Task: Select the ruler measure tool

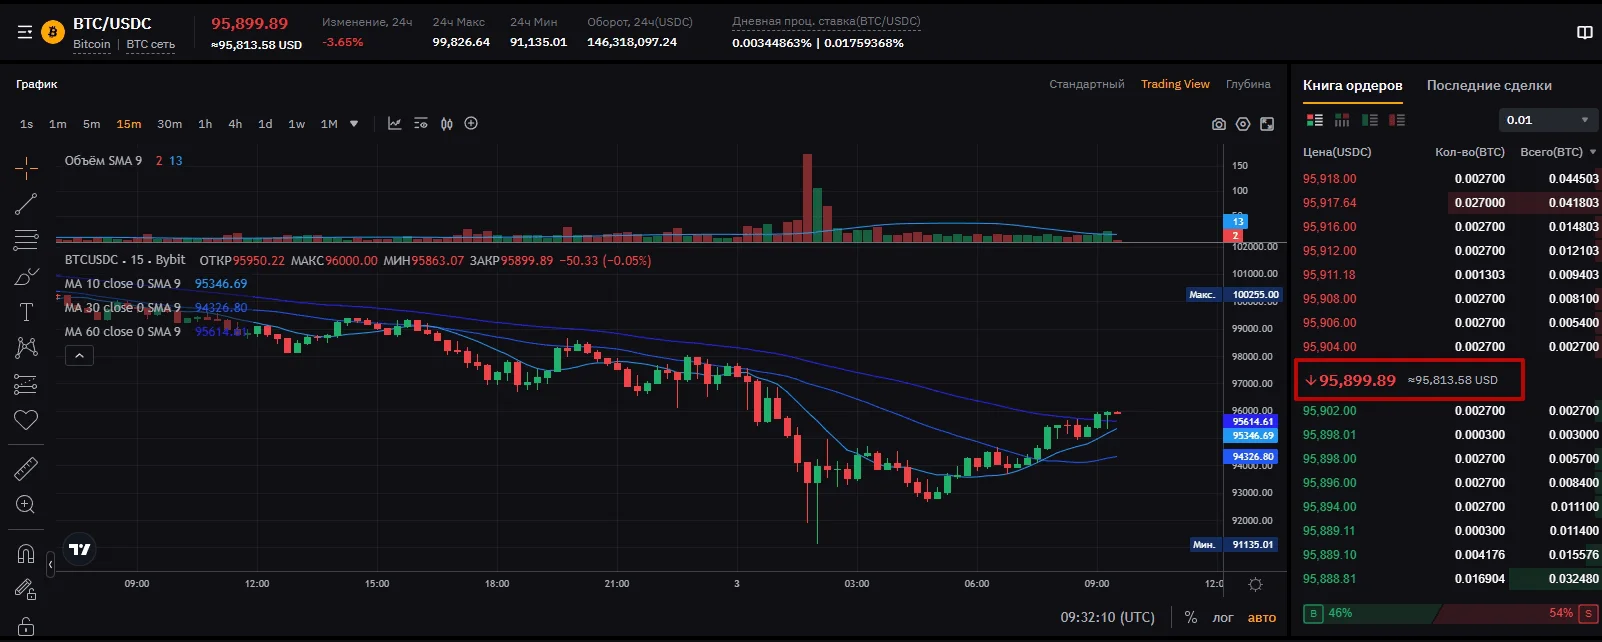Action: (x=26, y=468)
